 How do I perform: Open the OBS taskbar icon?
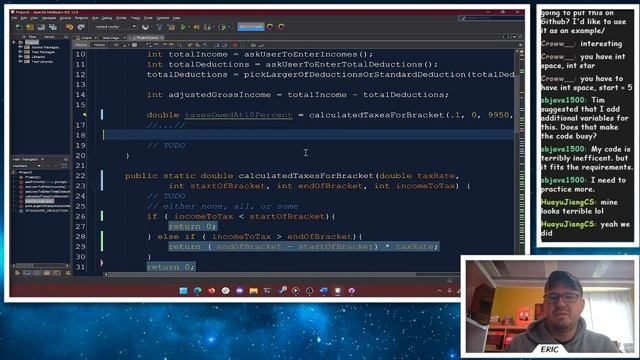click(309, 291)
